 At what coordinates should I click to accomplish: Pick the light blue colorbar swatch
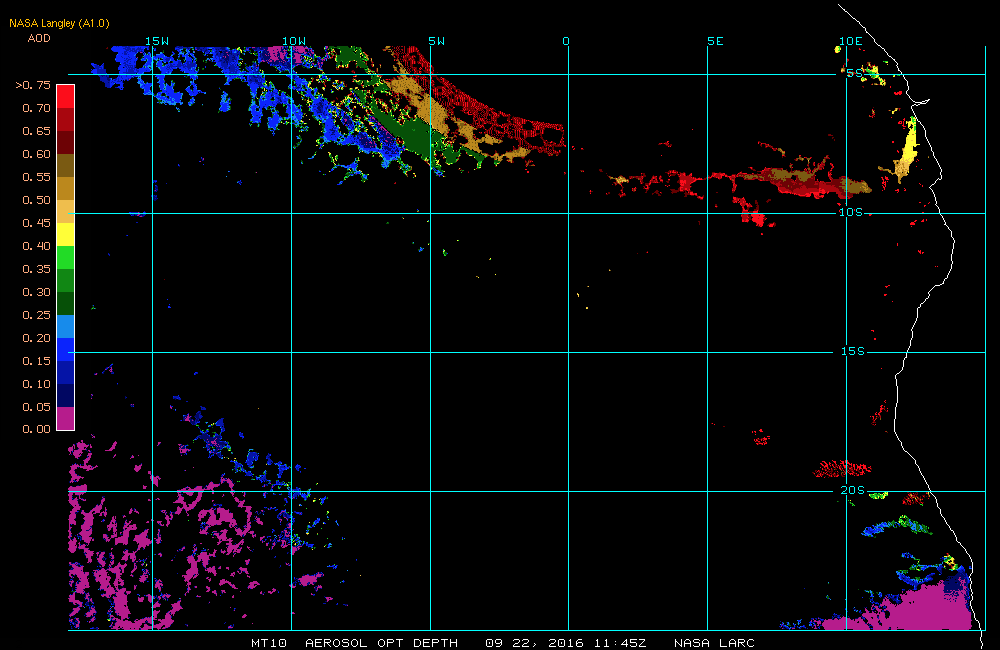(66, 326)
